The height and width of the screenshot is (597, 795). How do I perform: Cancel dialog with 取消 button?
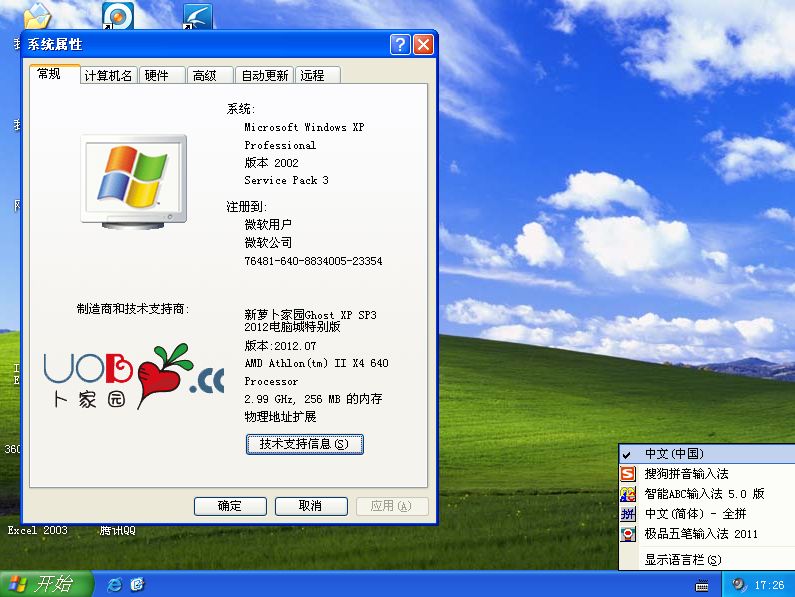pos(311,506)
